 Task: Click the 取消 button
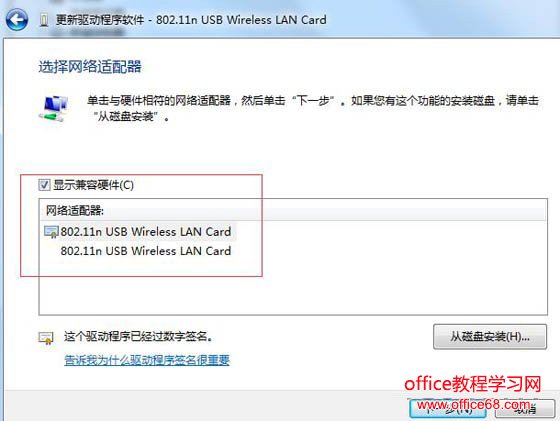pyautogui.click(x=525, y=409)
